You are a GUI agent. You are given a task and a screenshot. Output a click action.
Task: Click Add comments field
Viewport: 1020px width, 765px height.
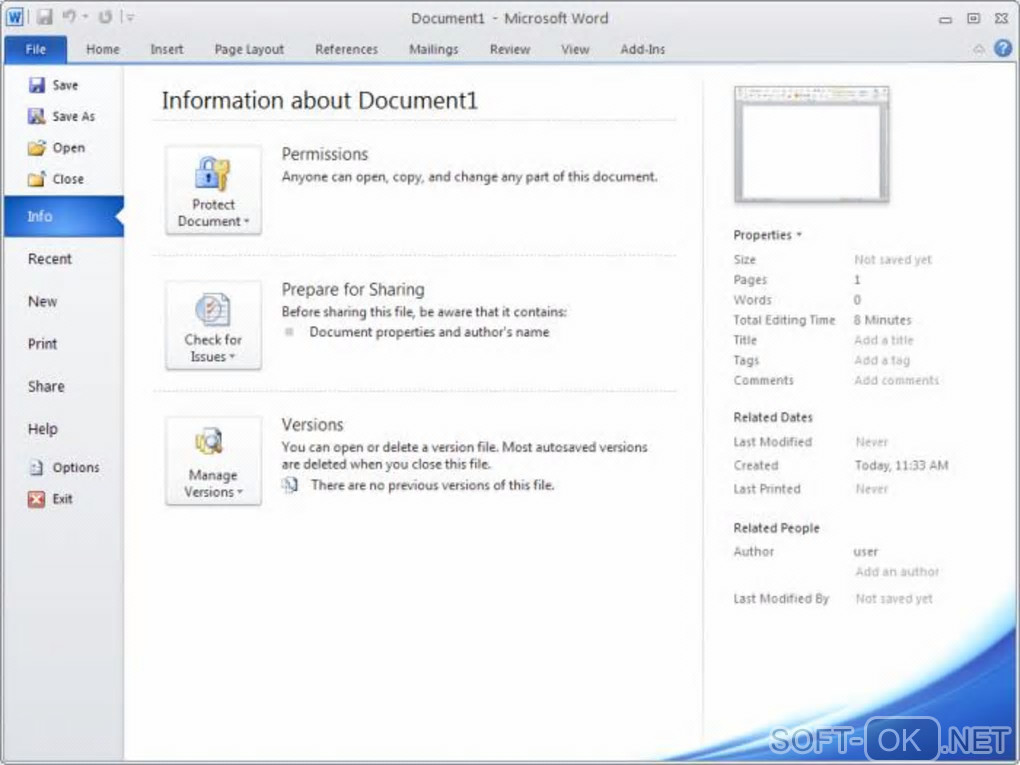coord(896,380)
